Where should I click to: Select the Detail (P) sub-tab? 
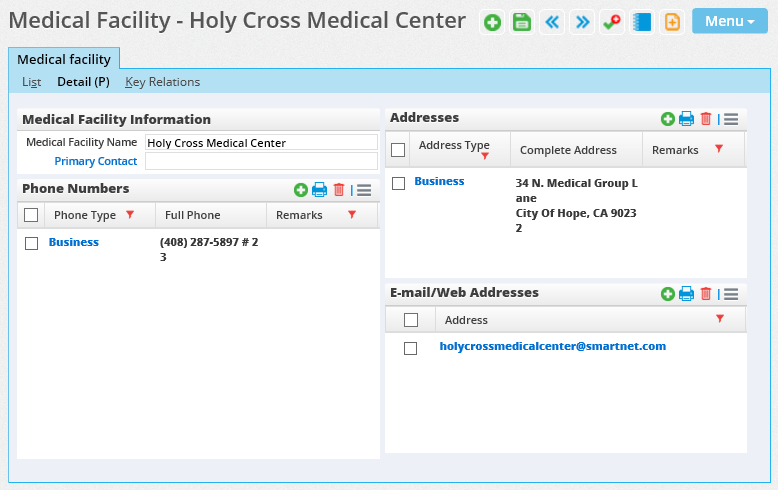point(83,82)
